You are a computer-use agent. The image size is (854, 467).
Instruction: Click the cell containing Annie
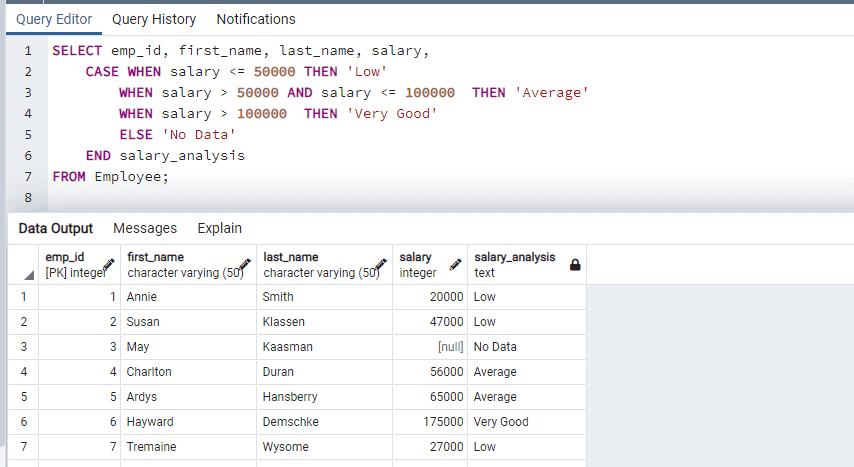(187, 297)
